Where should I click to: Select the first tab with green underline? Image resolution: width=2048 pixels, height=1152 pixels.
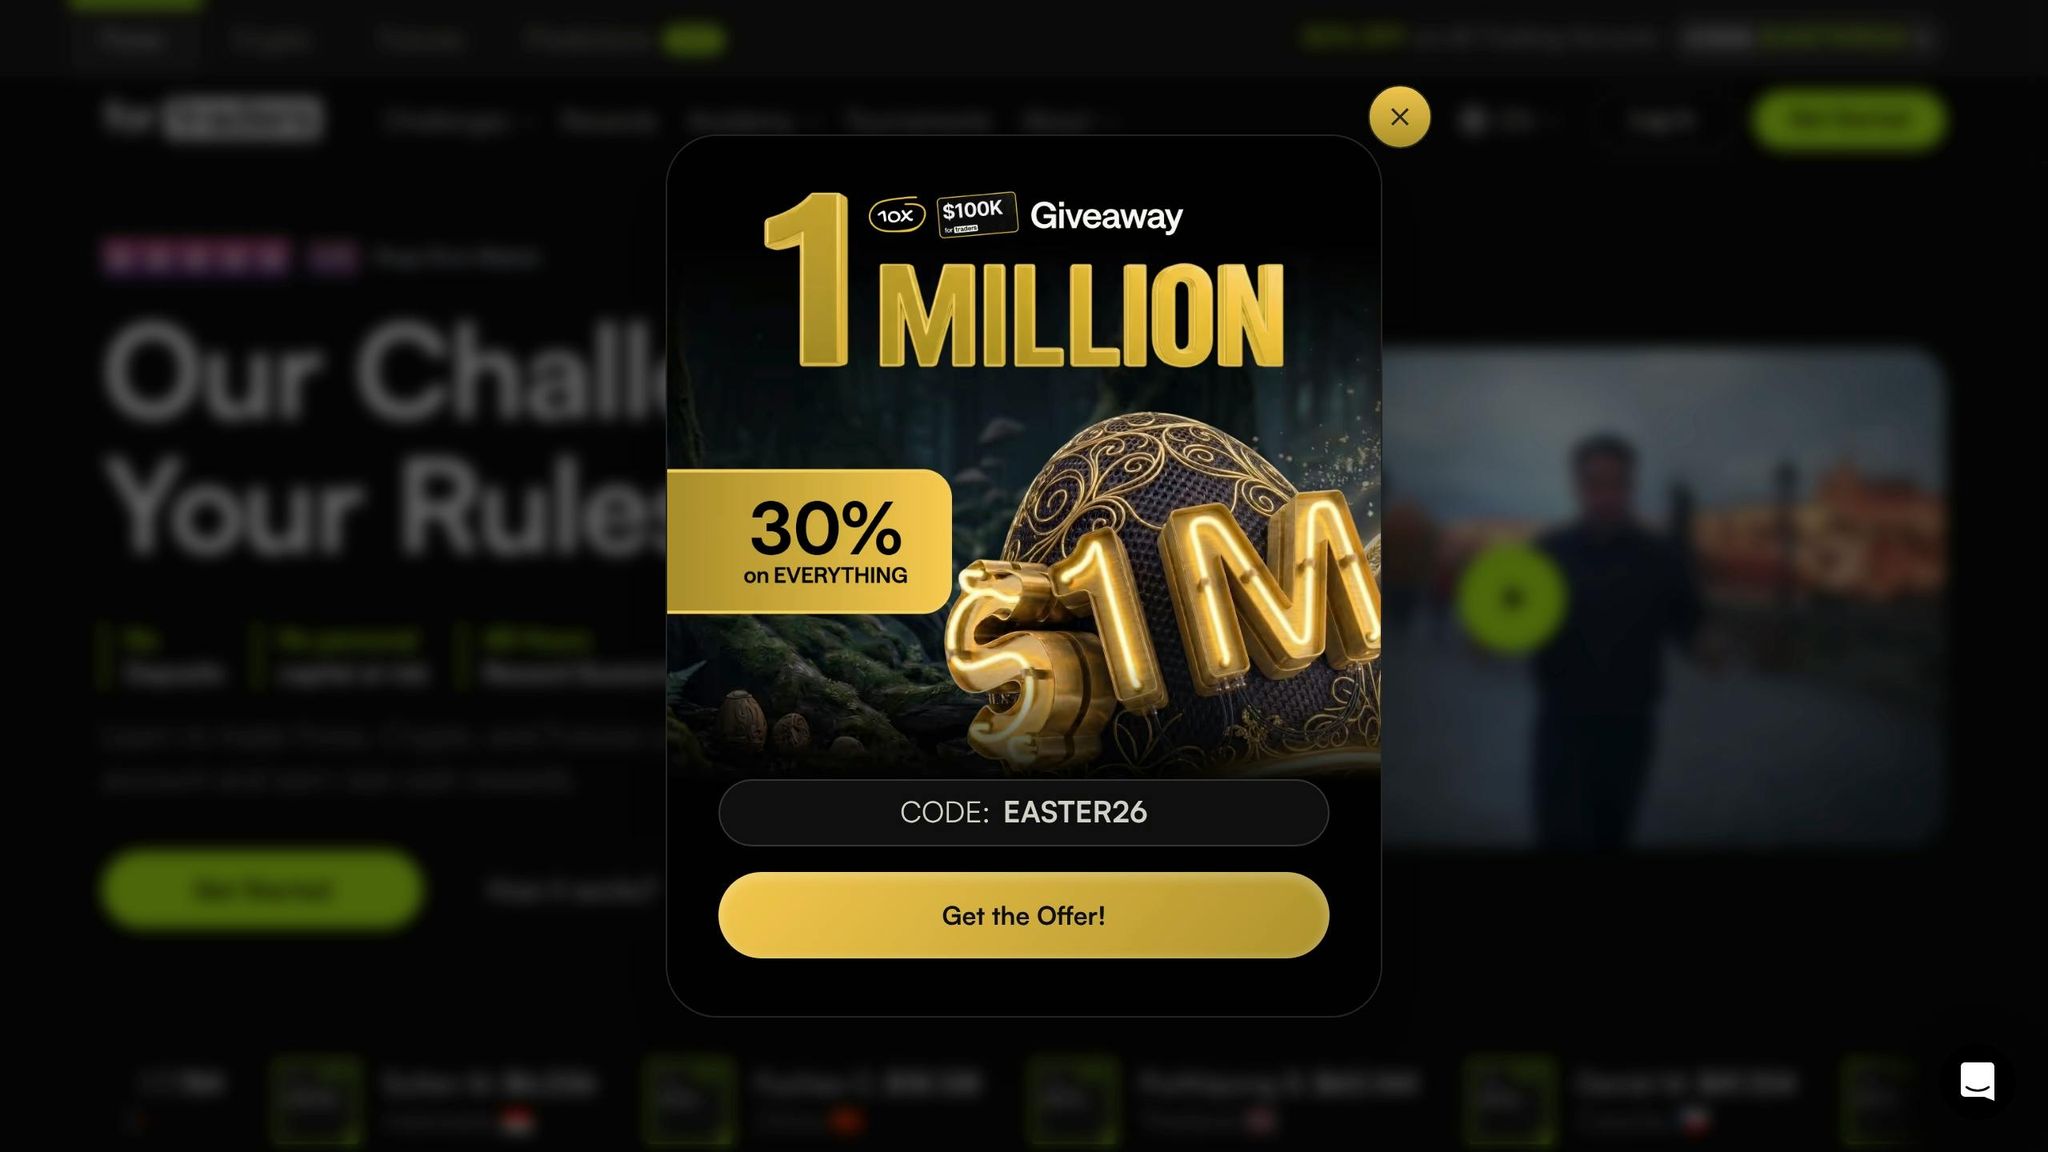click(133, 38)
